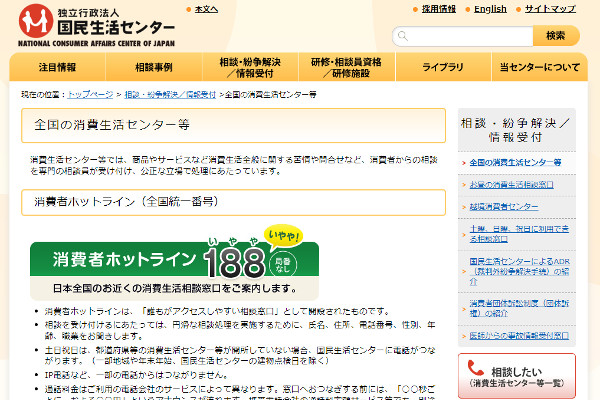Click the red phone icon on 相談したい banner

[x=476, y=368]
